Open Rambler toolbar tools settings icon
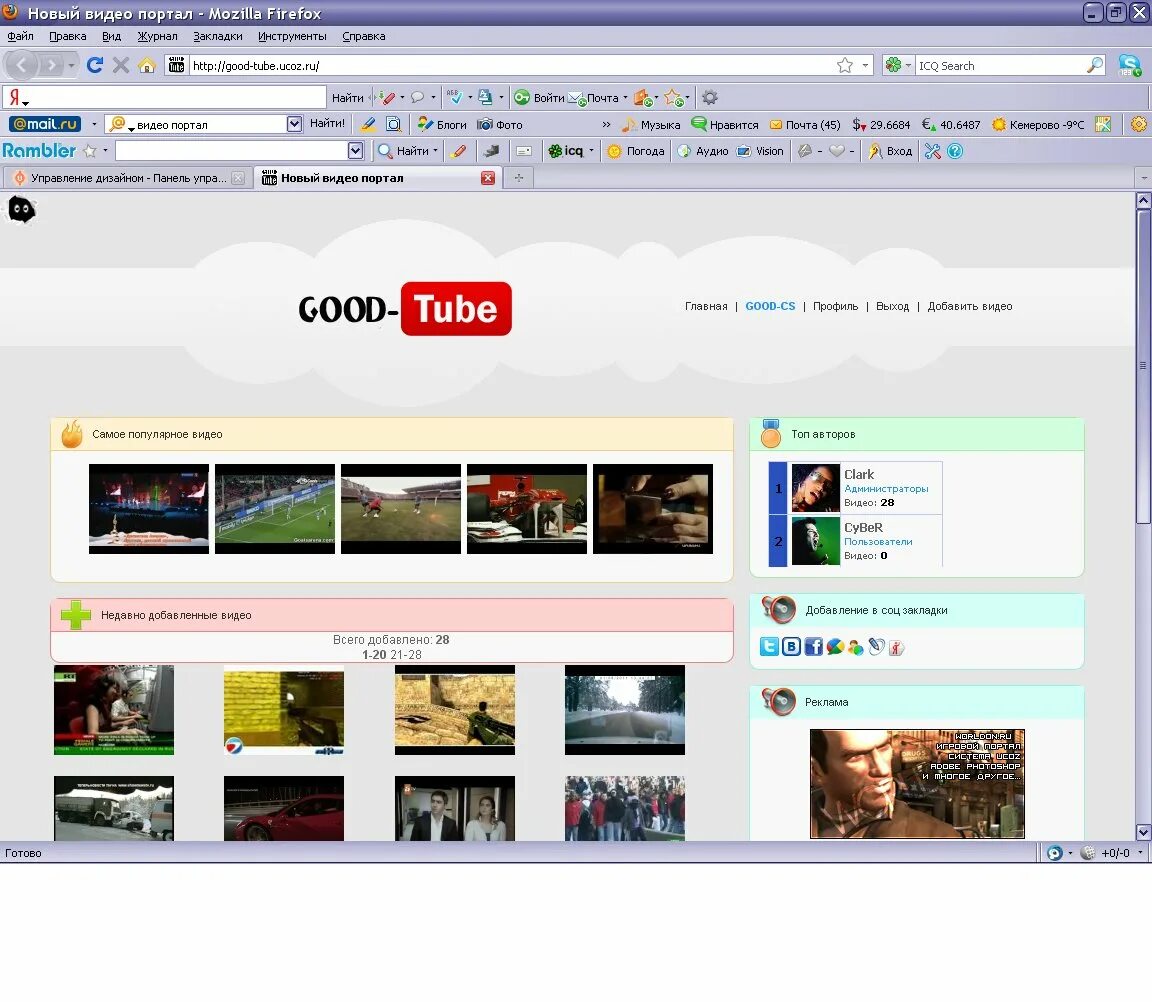This screenshot has height=1002, width=1152. coord(932,151)
